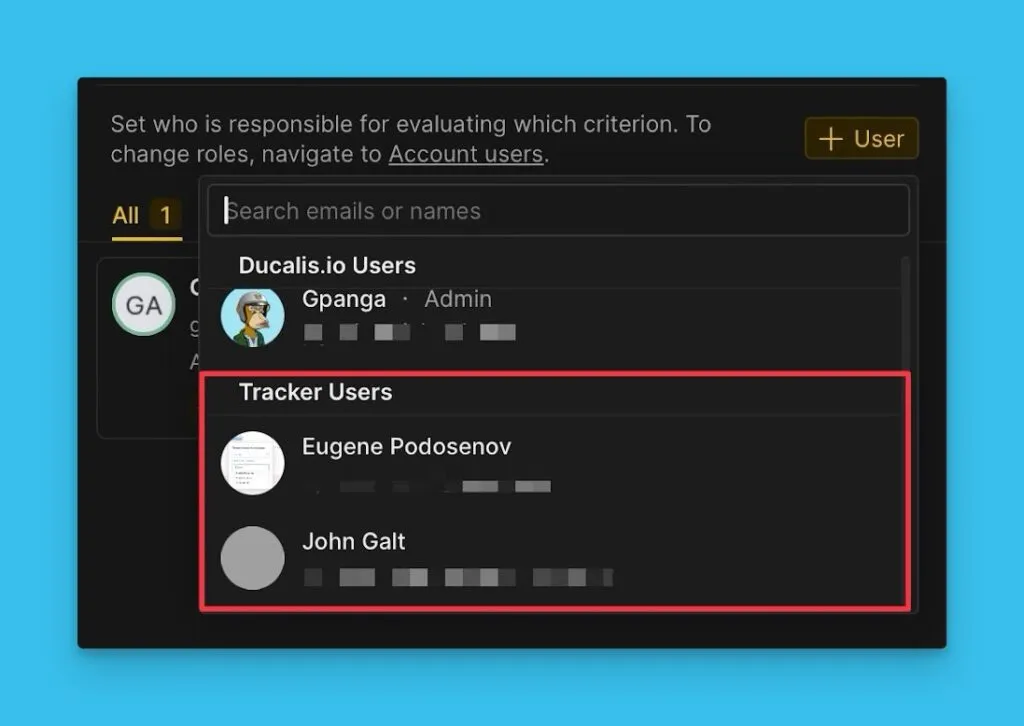Click the blurred email under Gpanga
Image resolution: width=1024 pixels, height=726 pixels.
click(410, 332)
